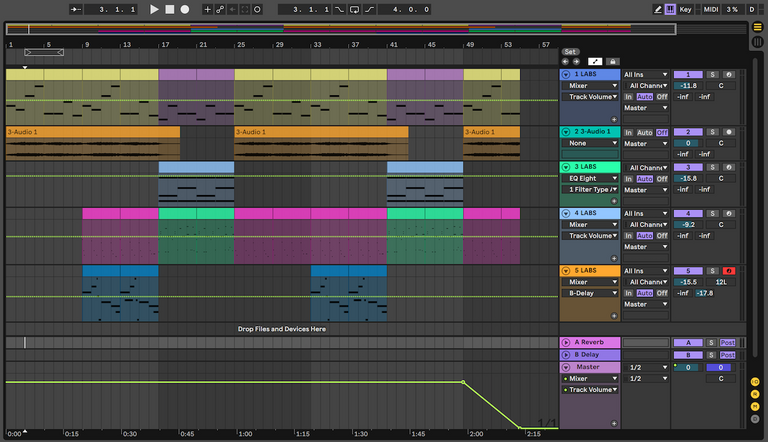768x442 pixels.
Task: Click track 1 volume value -11.8
Action: [688, 85]
